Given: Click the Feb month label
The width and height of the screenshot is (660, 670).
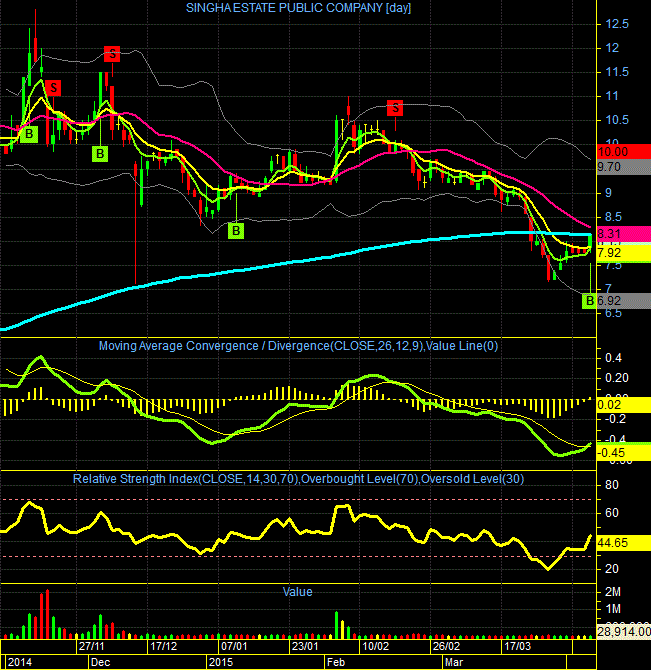Looking at the screenshot, I should (x=336, y=662).
